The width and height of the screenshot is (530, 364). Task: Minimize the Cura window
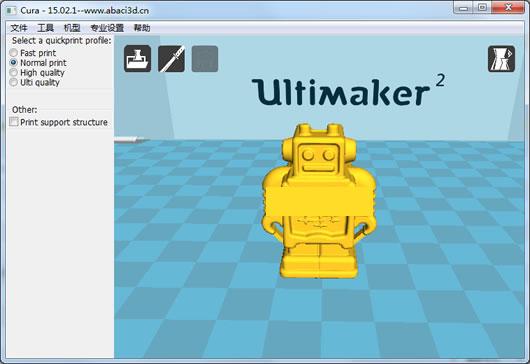point(463,8)
